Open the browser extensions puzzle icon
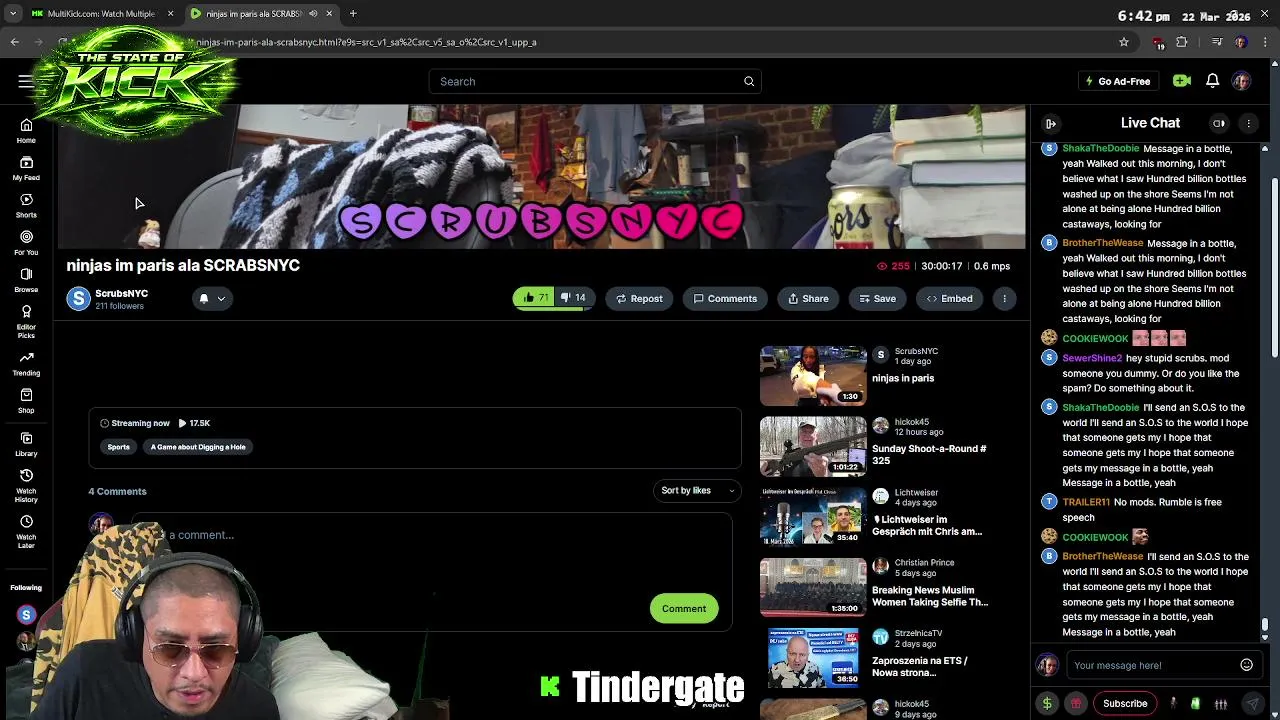 (x=1182, y=42)
